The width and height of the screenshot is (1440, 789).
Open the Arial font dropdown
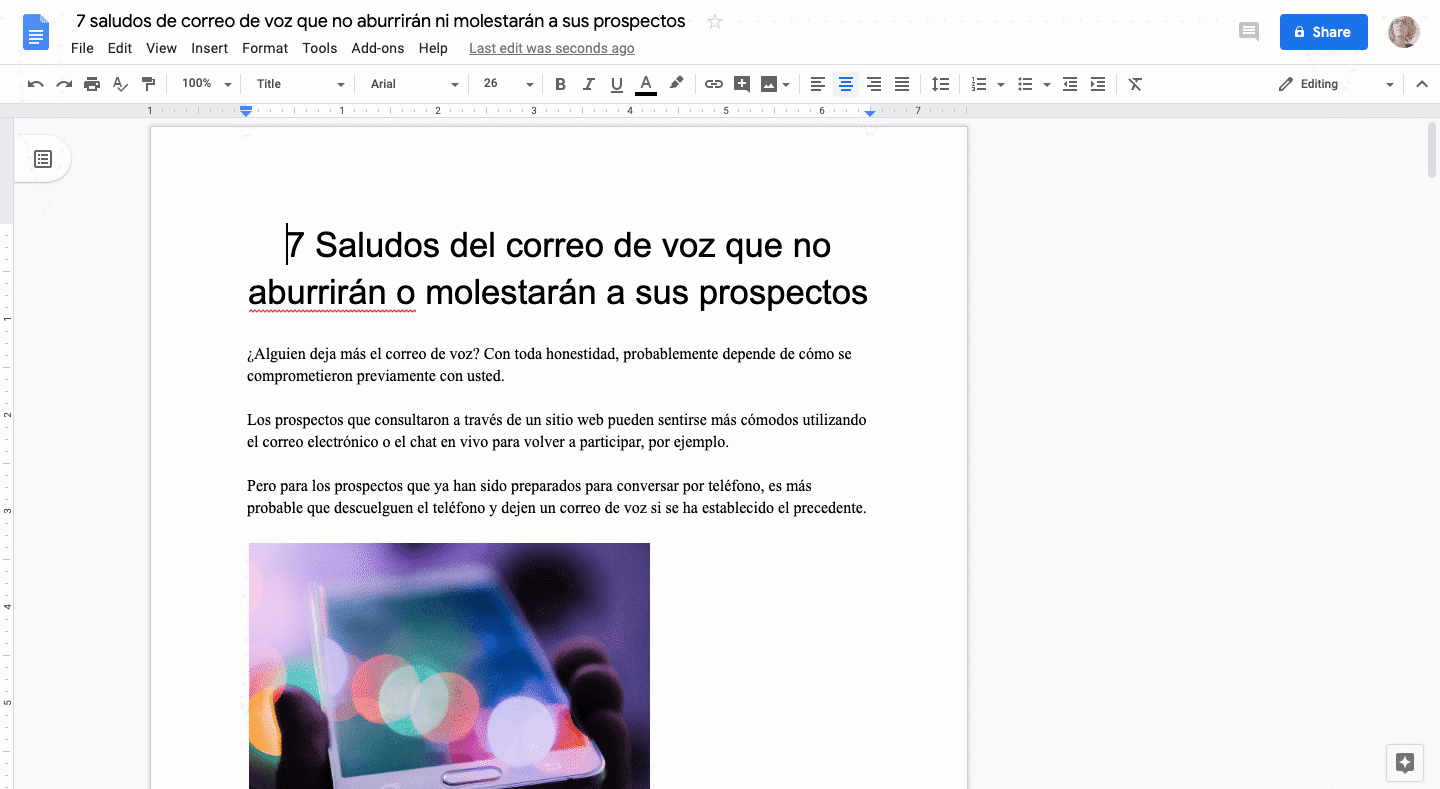pyautogui.click(x=414, y=84)
